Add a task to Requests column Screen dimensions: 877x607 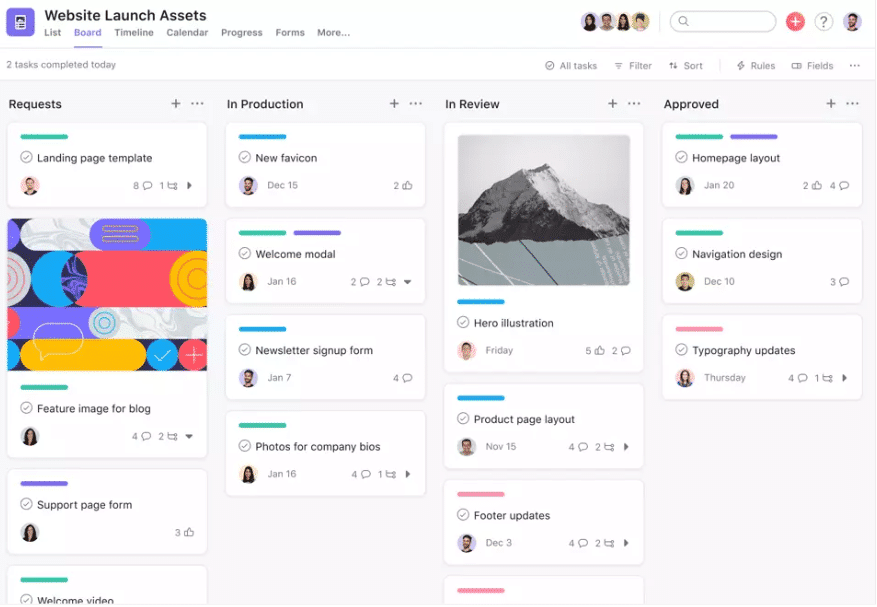176,104
